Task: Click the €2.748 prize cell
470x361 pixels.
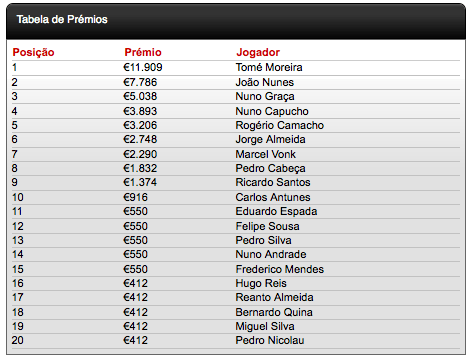Action: click(x=140, y=139)
